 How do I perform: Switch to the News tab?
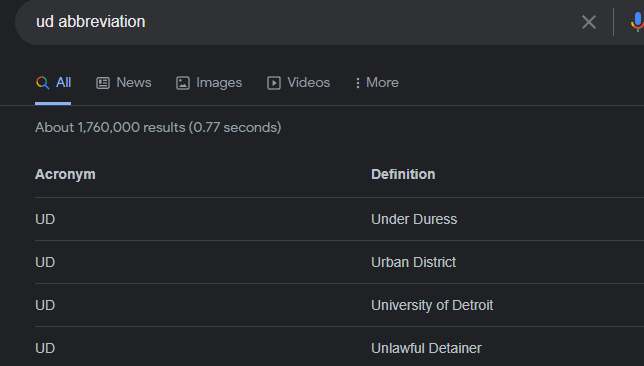click(124, 83)
